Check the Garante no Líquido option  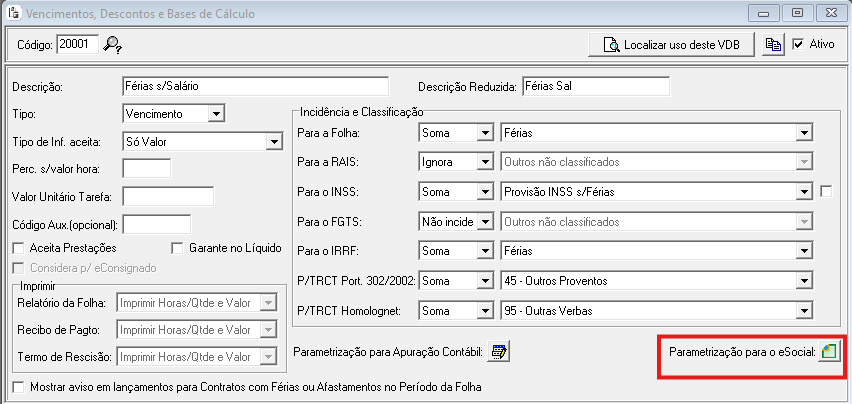coord(179,248)
